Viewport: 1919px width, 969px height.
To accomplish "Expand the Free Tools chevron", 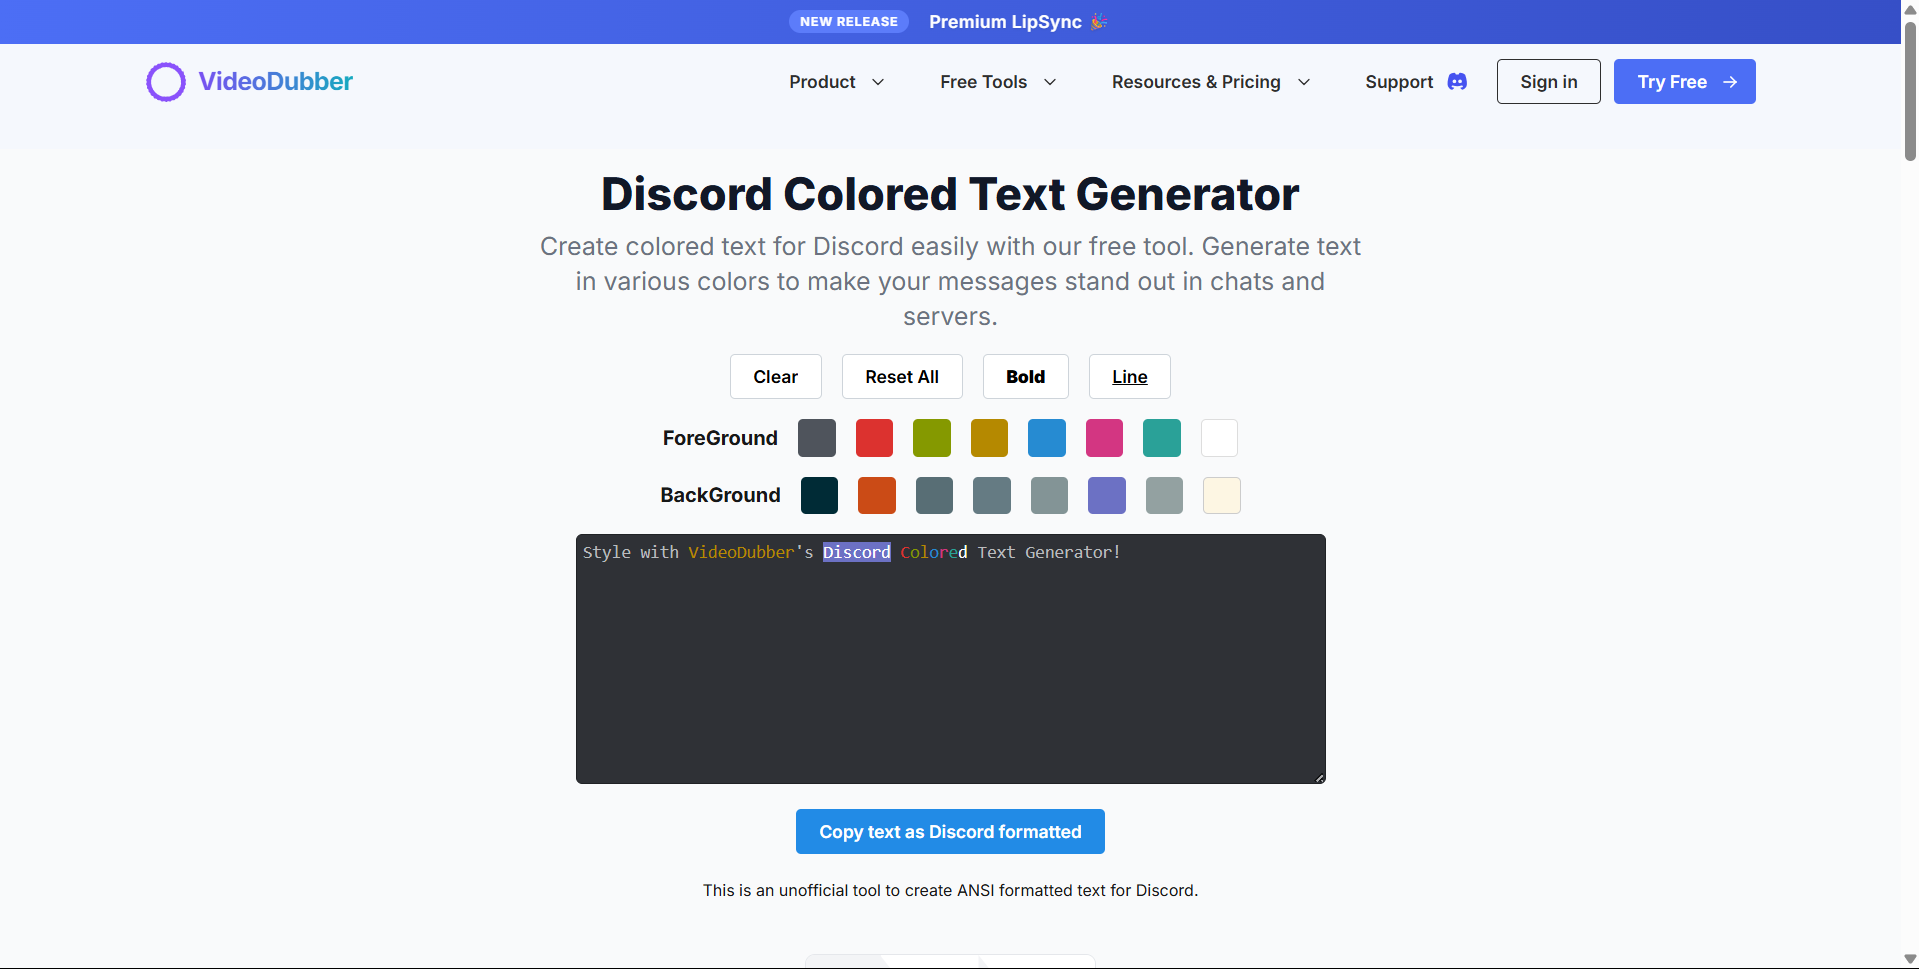I will point(1050,82).
